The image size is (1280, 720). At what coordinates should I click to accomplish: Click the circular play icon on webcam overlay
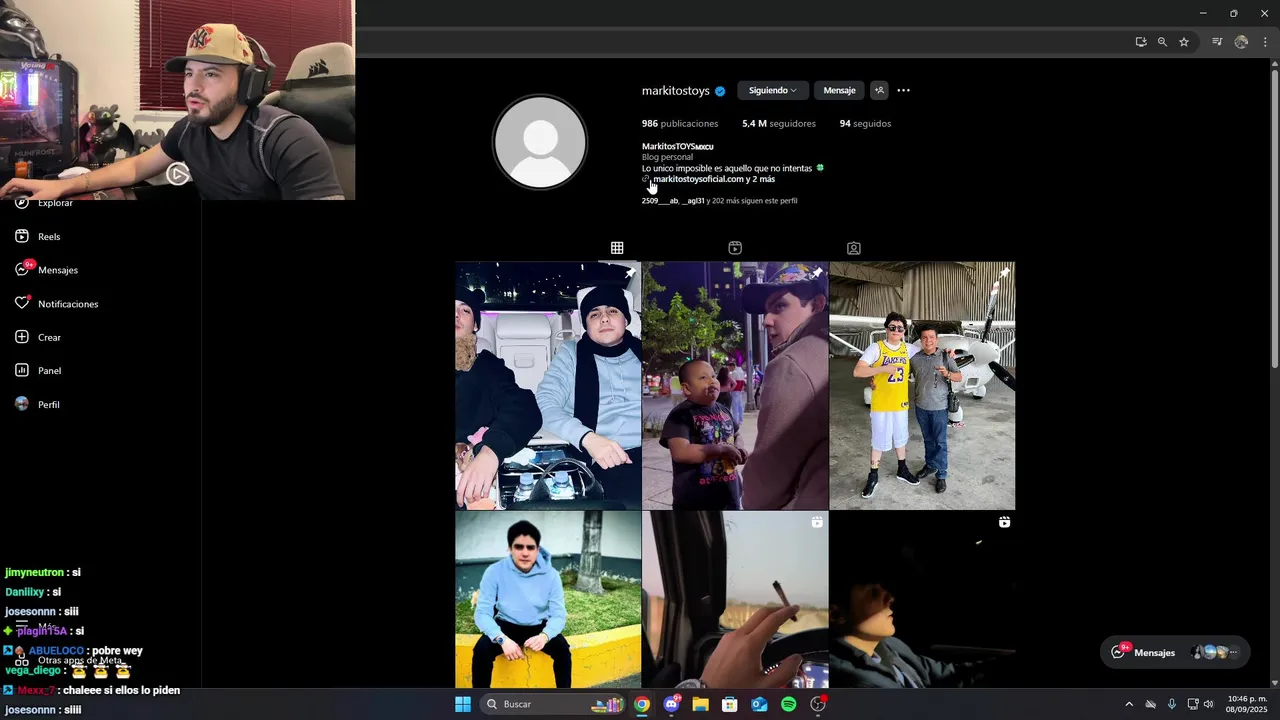[x=177, y=175]
